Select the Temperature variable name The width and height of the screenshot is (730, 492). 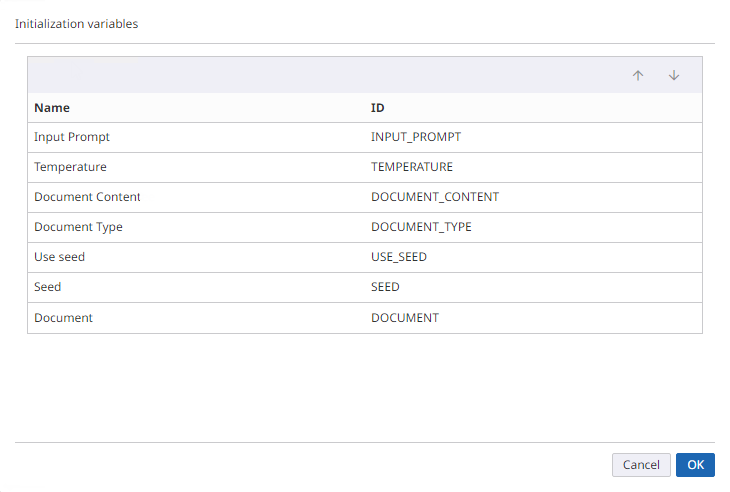(70, 167)
